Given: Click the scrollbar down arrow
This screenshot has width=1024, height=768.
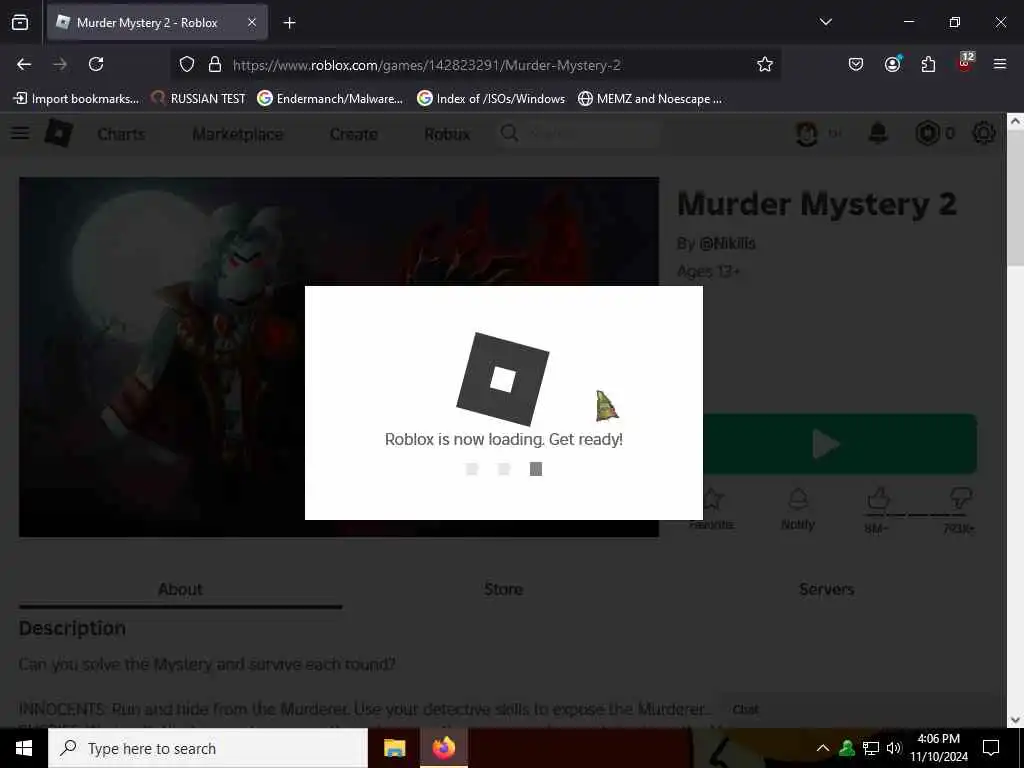Looking at the screenshot, I should 1015,720.
